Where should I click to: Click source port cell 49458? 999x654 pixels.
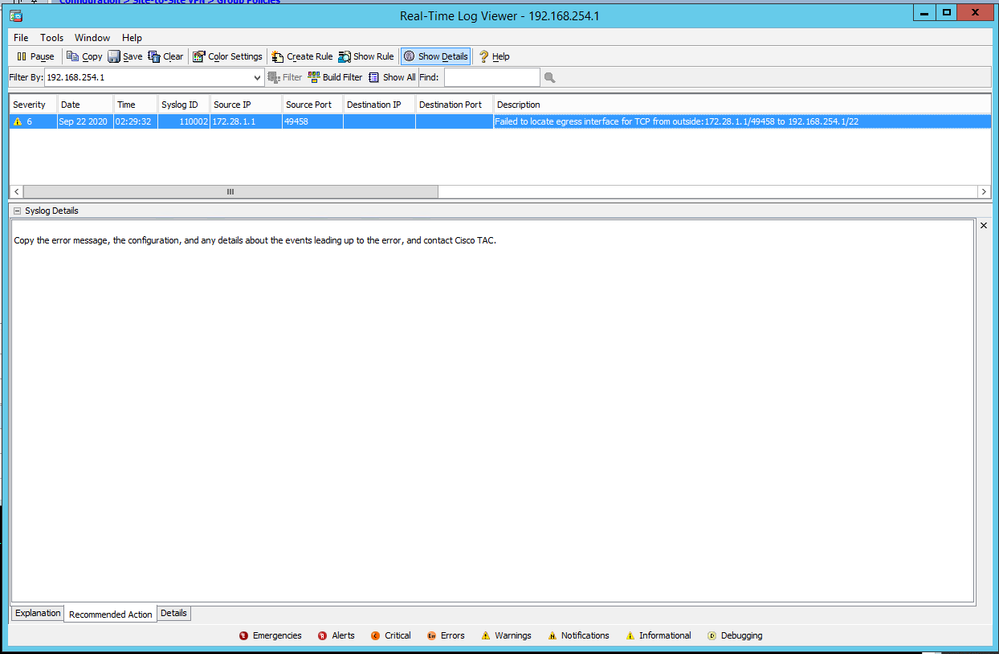(x=312, y=121)
